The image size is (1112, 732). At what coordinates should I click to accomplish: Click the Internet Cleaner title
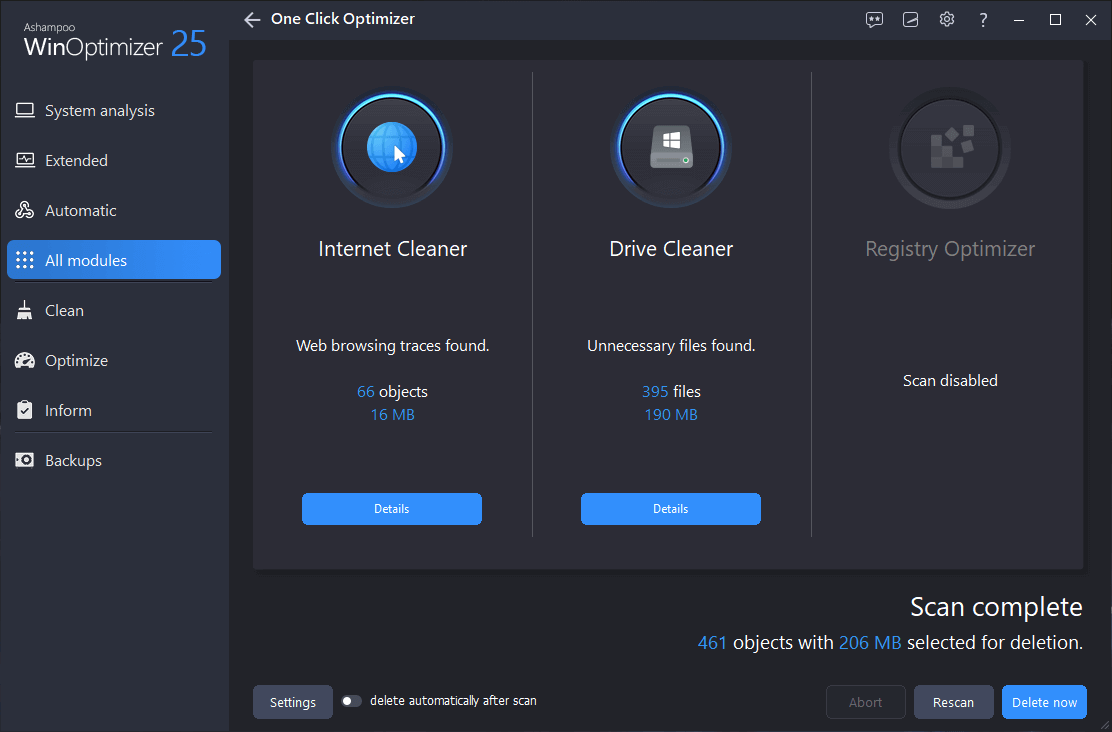pyautogui.click(x=392, y=249)
